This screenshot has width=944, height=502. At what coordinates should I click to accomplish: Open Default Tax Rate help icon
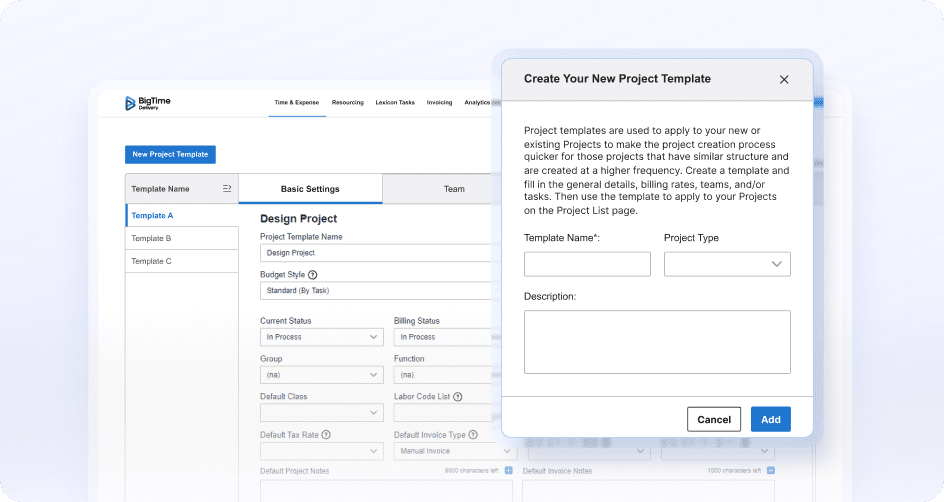click(x=326, y=435)
